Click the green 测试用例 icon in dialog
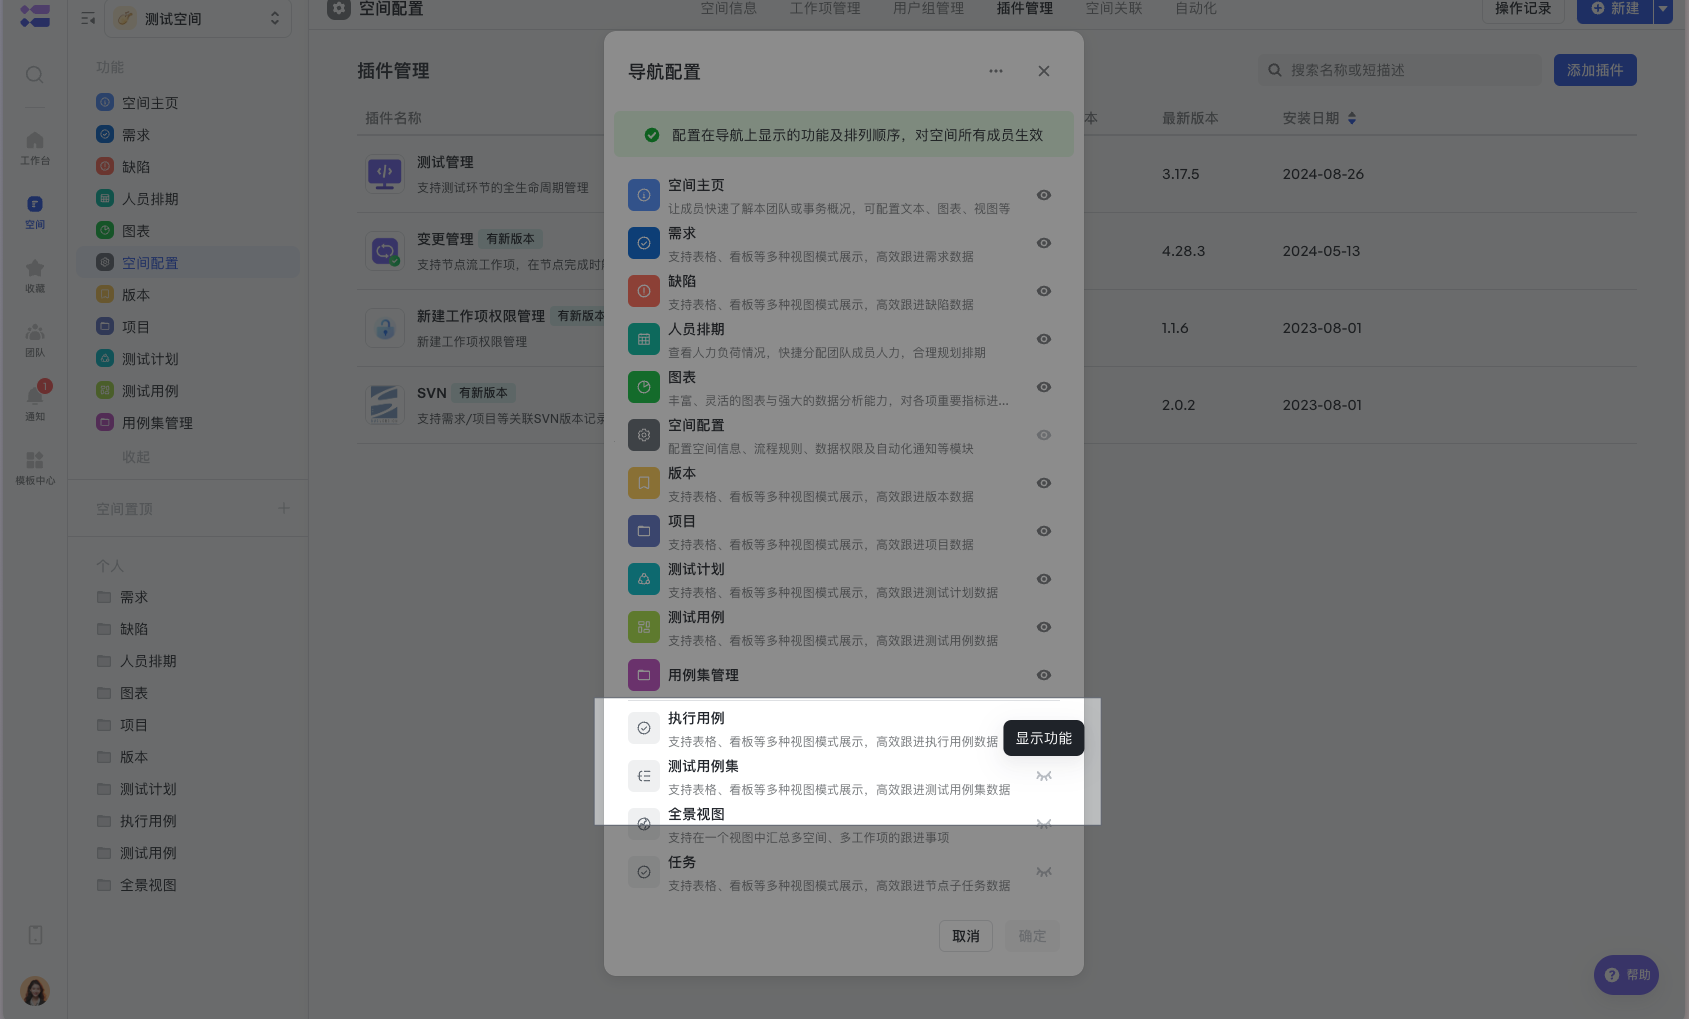This screenshot has width=1689, height=1019. click(643, 627)
